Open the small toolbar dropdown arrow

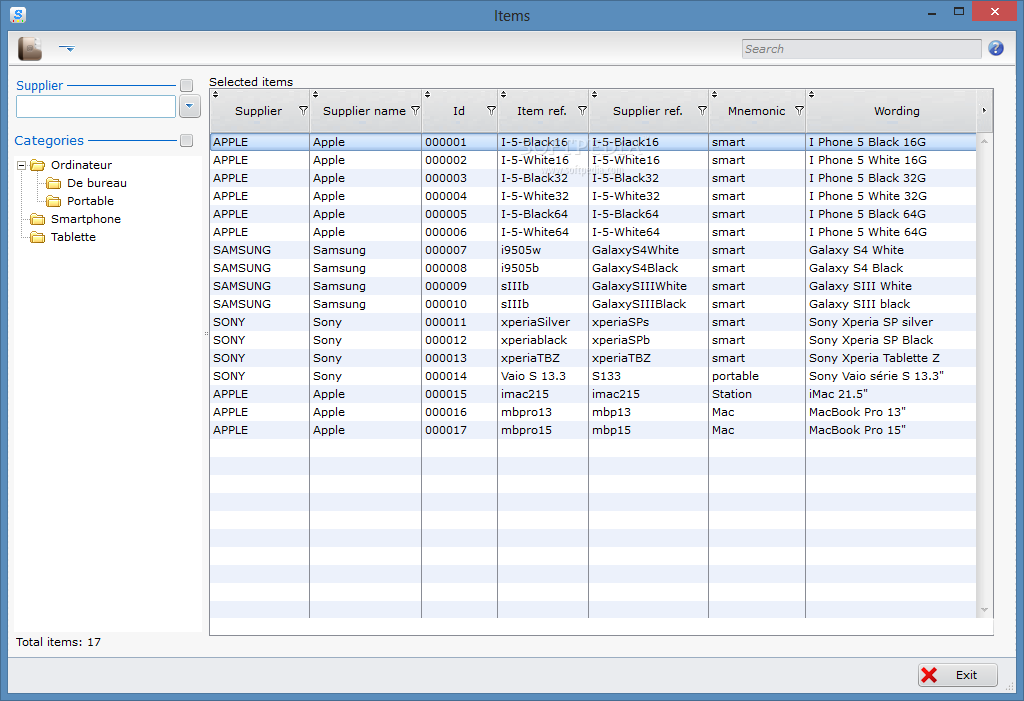(67, 48)
